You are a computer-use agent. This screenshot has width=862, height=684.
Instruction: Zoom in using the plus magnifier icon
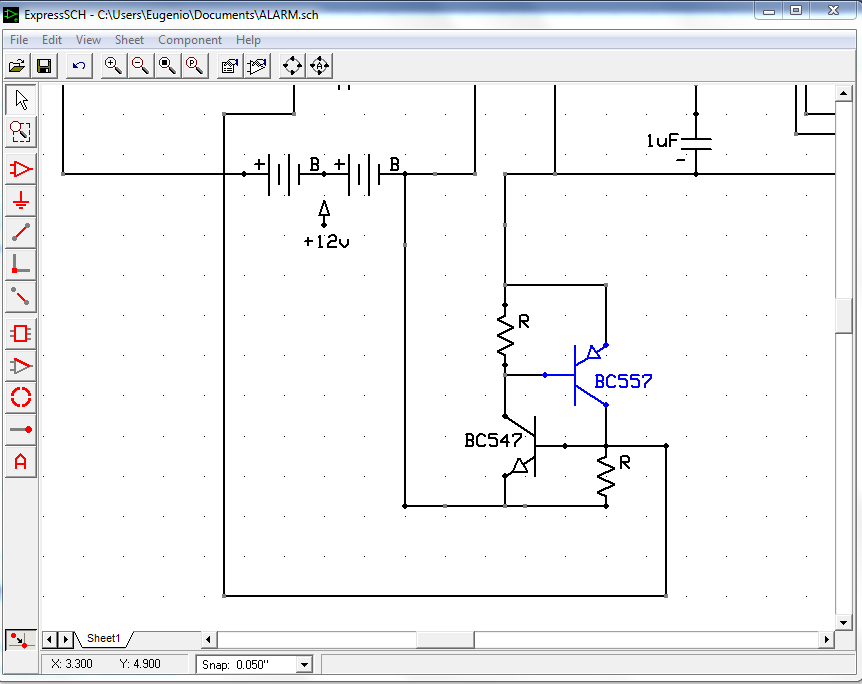click(x=114, y=66)
